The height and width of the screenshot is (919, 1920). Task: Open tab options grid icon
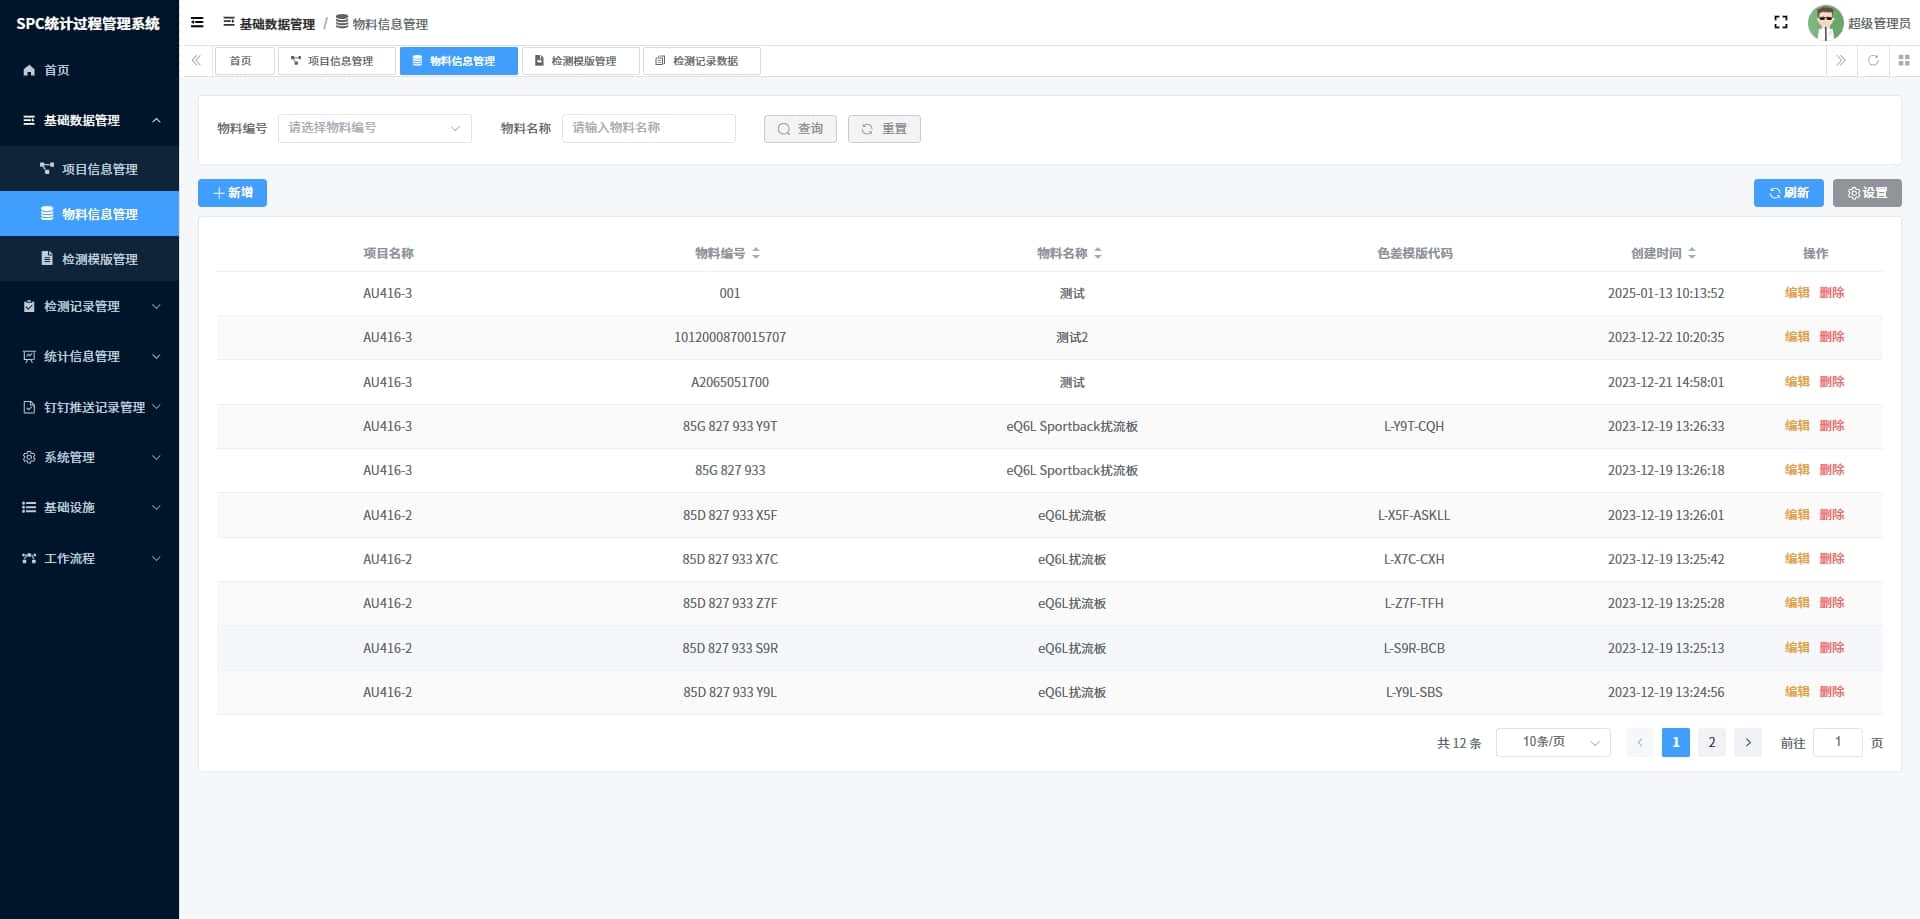pos(1904,61)
